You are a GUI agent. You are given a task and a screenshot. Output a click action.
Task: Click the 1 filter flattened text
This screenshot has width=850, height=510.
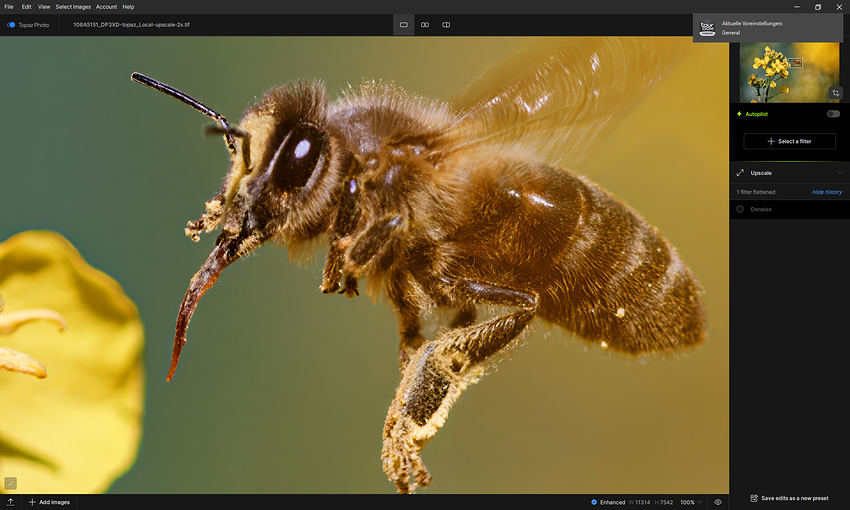click(x=756, y=192)
